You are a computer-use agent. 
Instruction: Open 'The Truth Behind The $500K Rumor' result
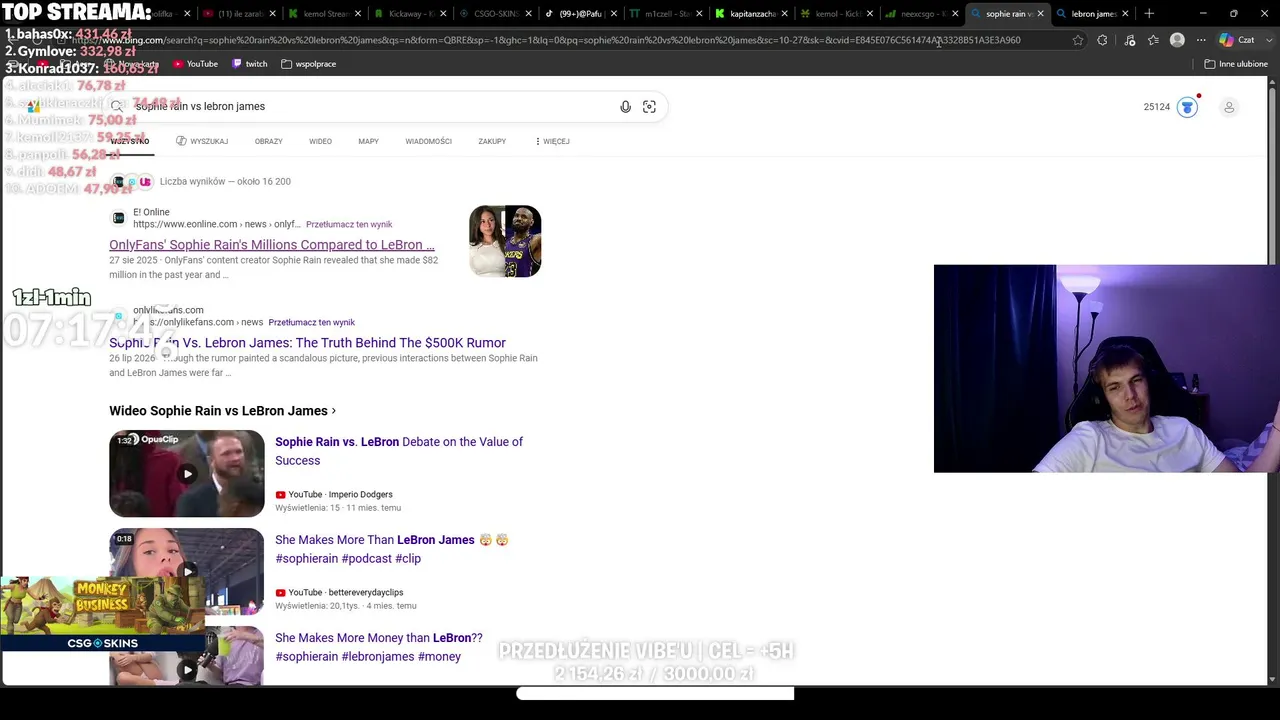pyautogui.click(x=307, y=343)
